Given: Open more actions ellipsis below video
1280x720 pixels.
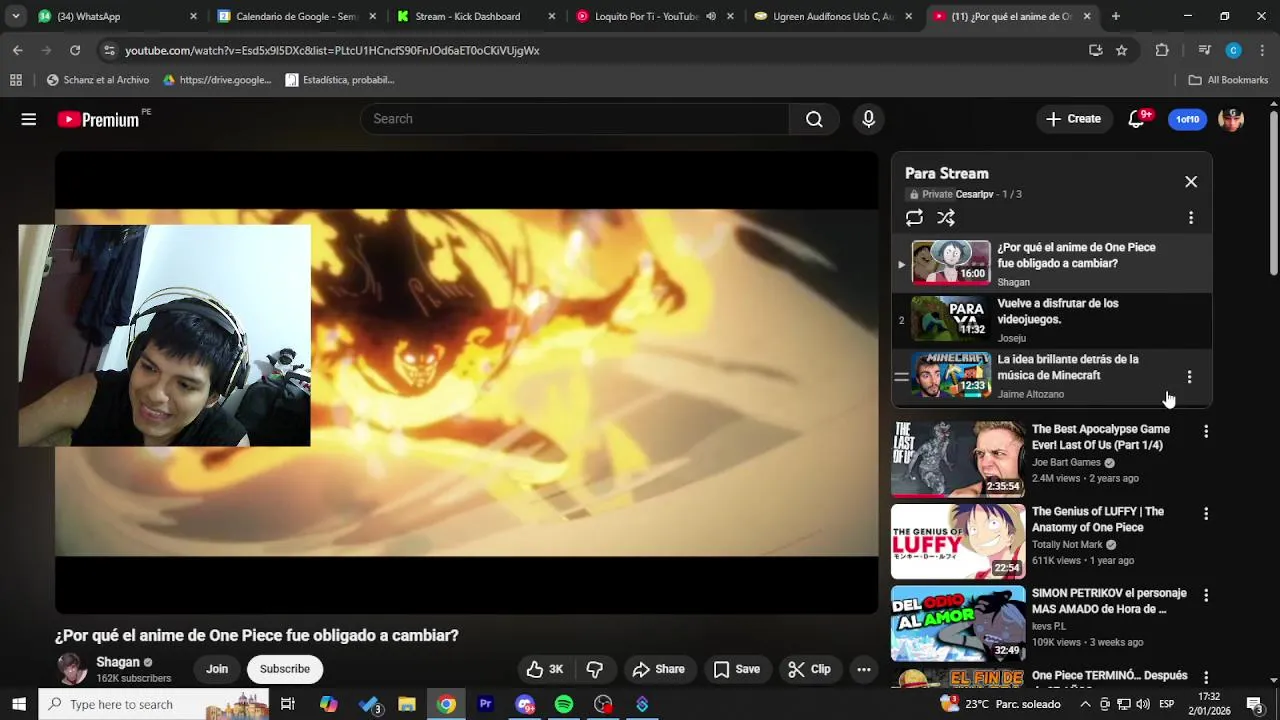Looking at the screenshot, I should (x=864, y=669).
